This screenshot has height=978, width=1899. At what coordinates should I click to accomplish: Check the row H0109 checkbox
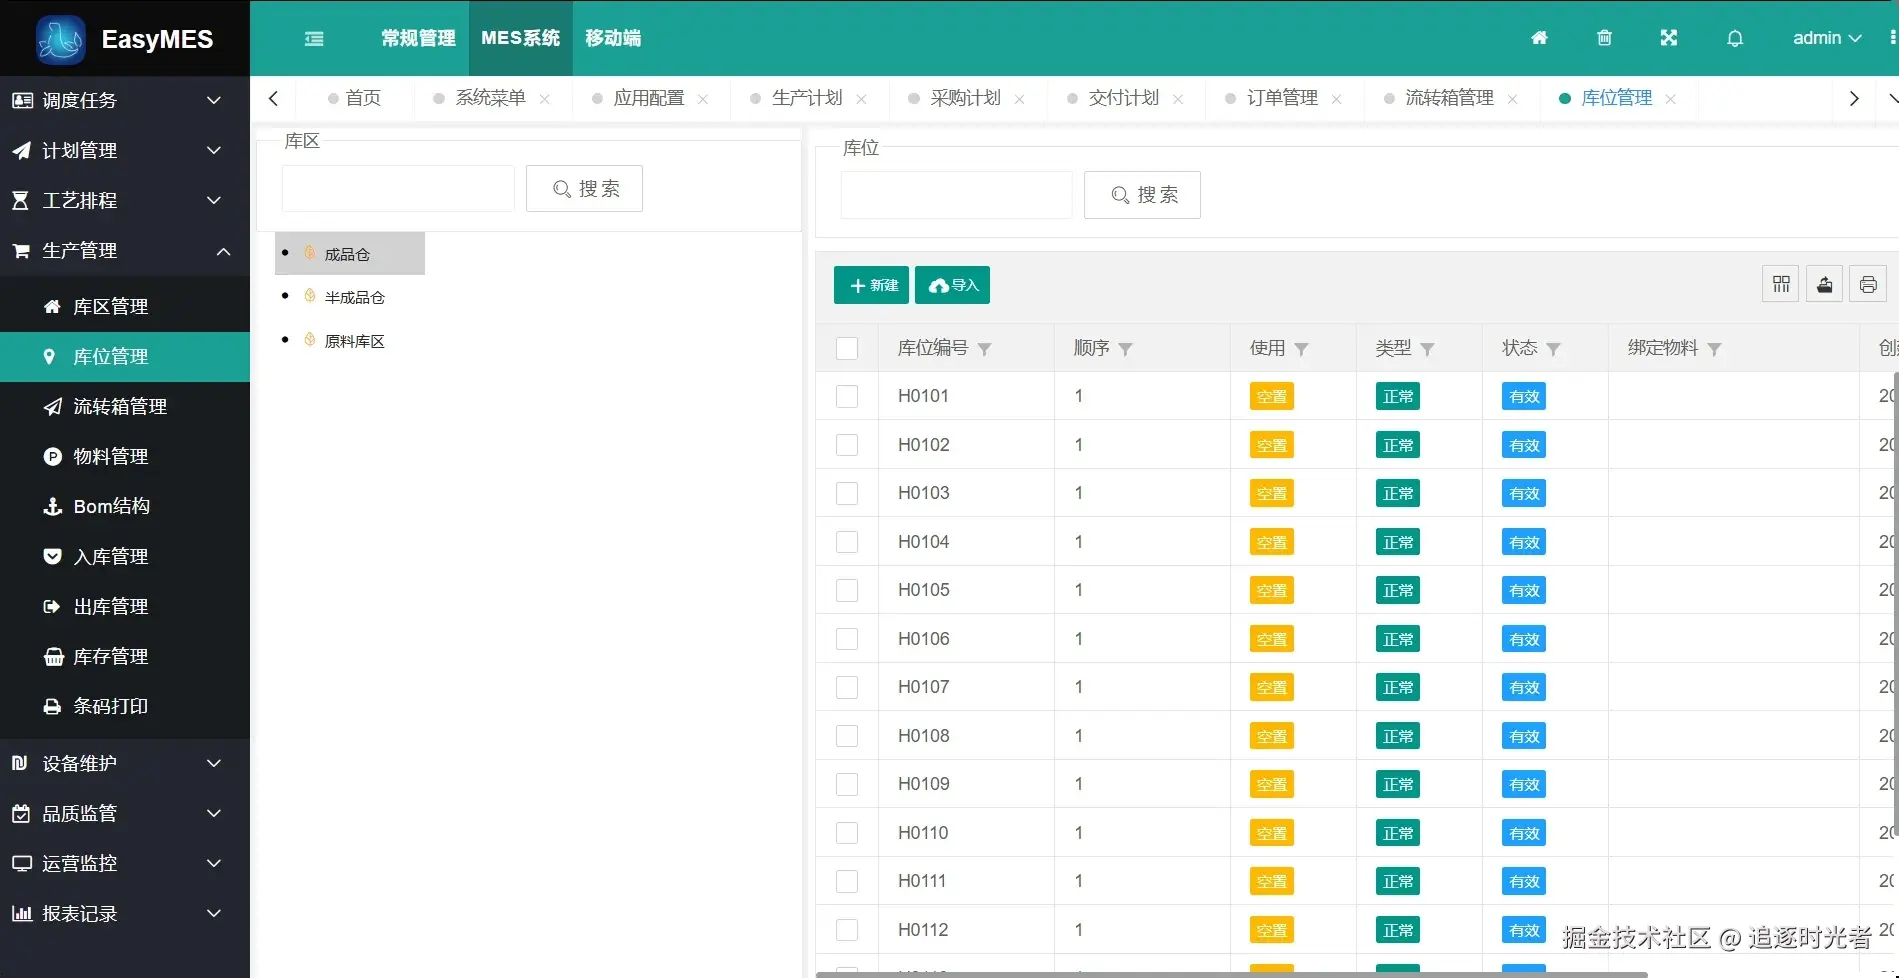(x=847, y=784)
